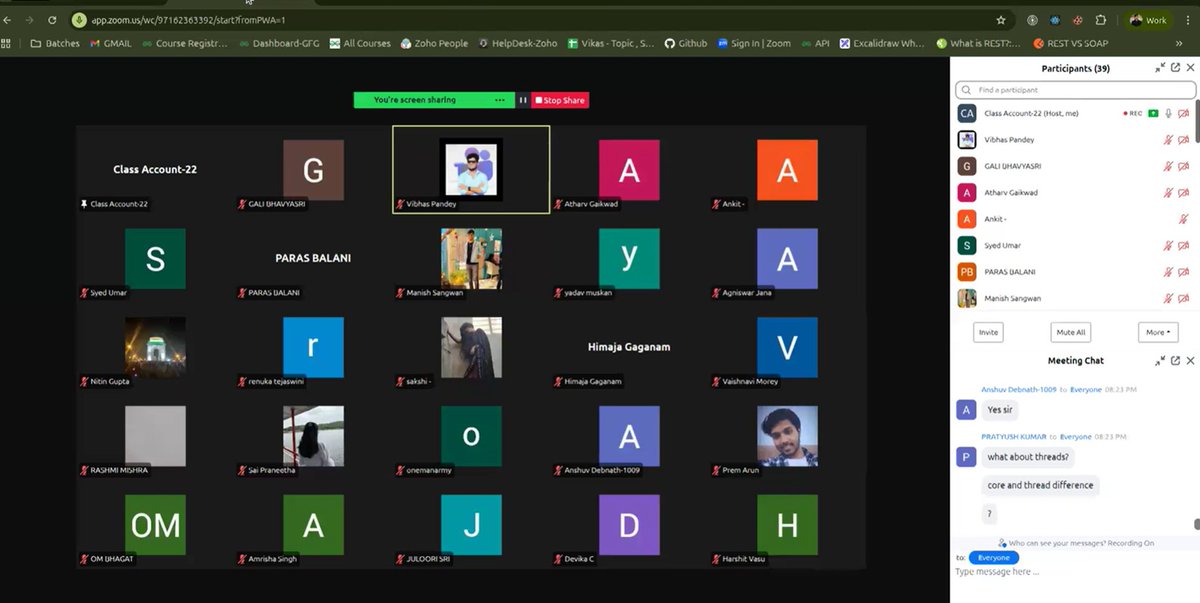The height and width of the screenshot is (603, 1200).
Task: Select Prem Arun's video tile
Action: [x=787, y=436]
